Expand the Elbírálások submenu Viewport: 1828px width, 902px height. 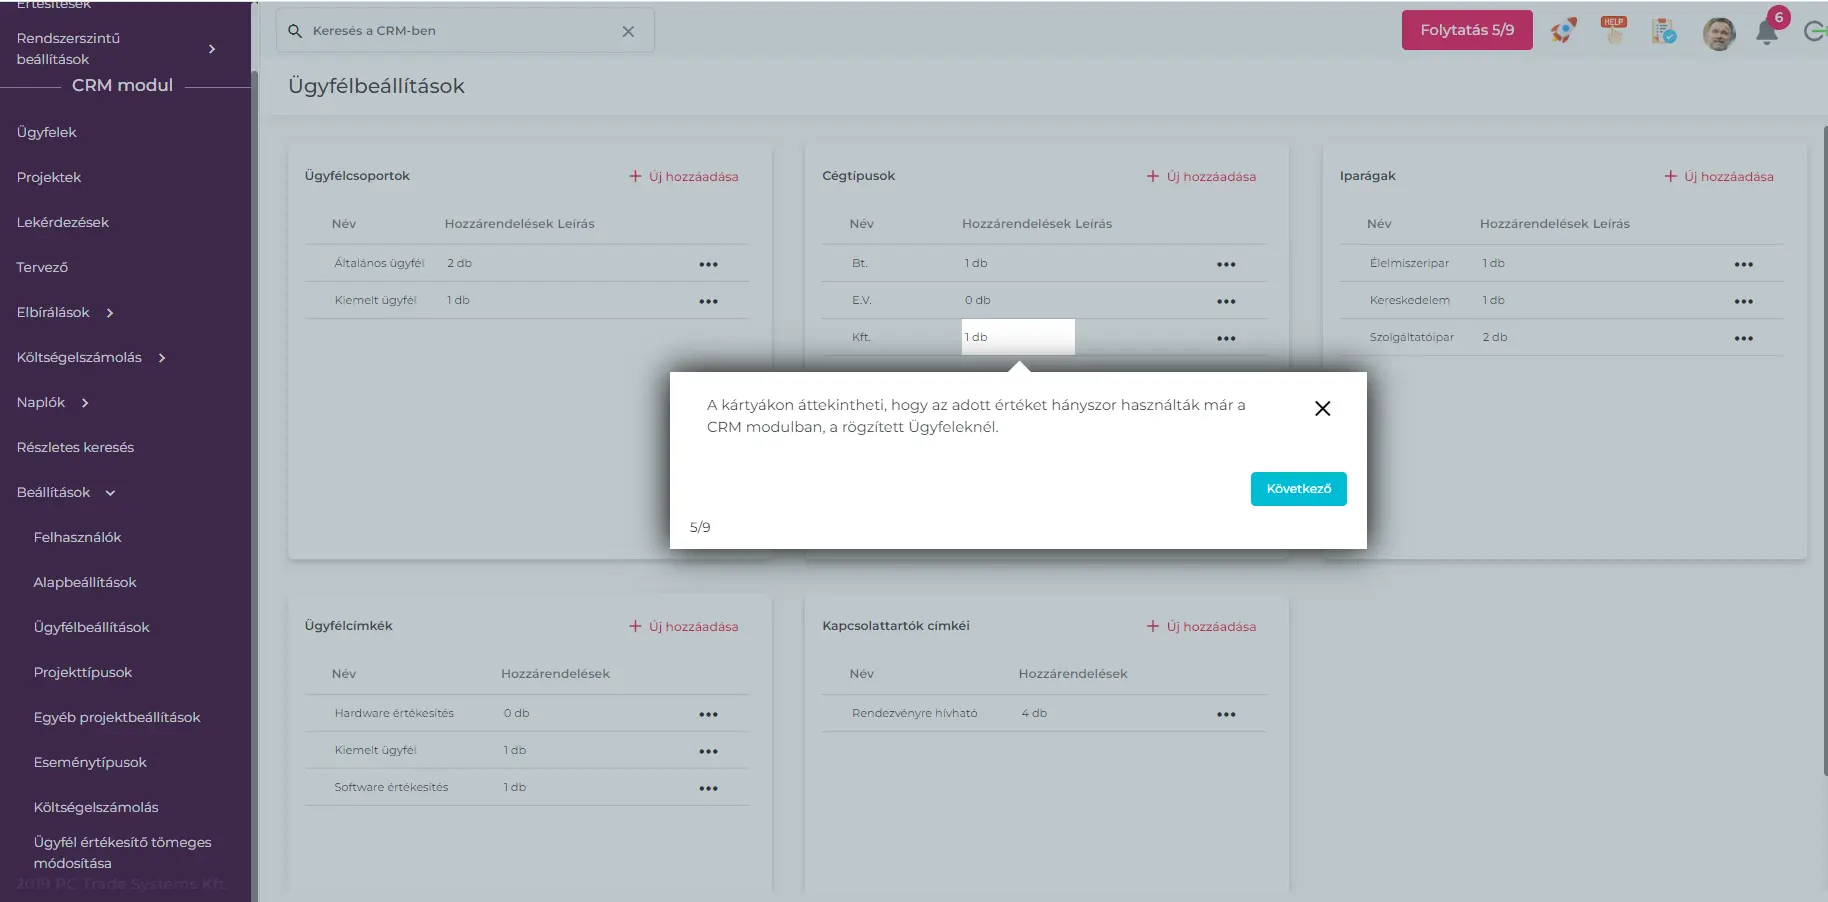point(110,313)
